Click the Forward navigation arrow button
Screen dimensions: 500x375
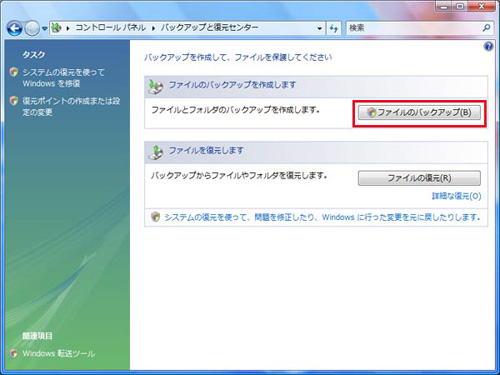pos(32,29)
